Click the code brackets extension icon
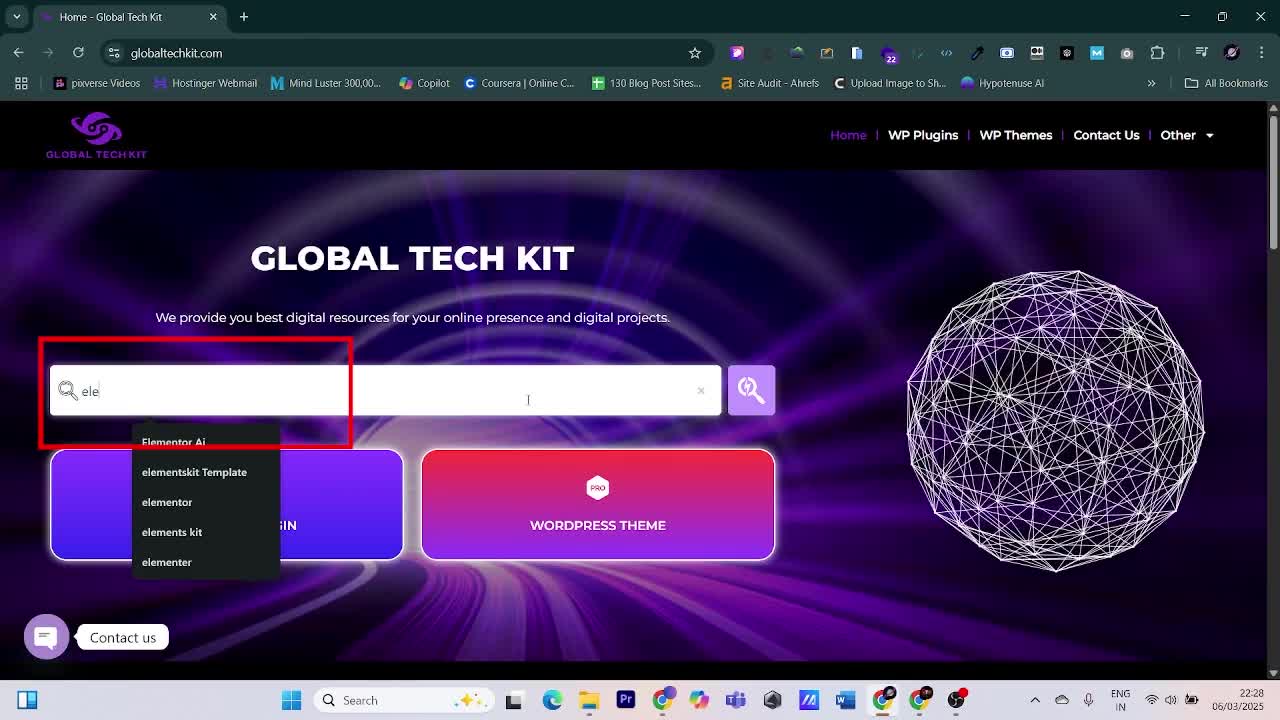1280x720 pixels. 947,53
